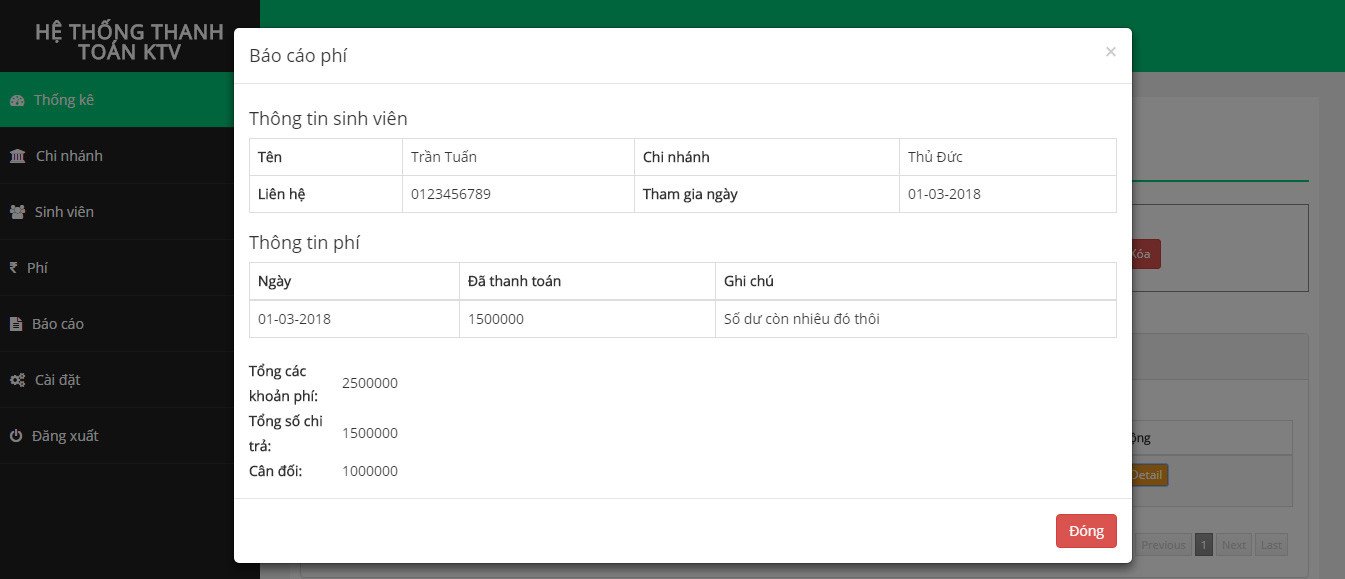Click the contact number 0123456789
Image resolution: width=1345 pixels, height=579 pixels.
click(x=451, y=194)
